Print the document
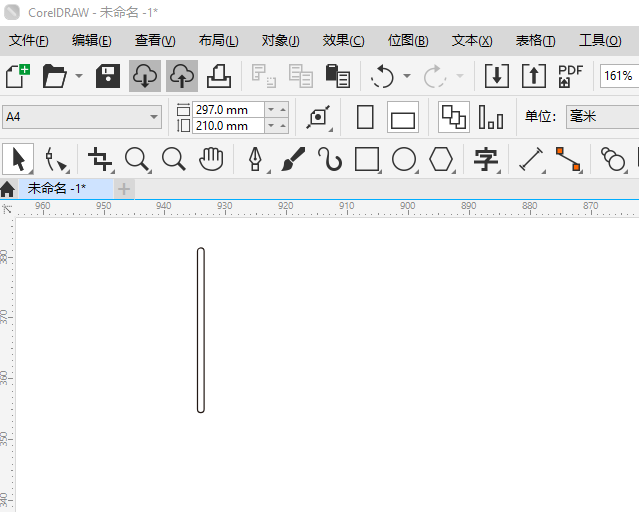Screen dimensions: 639x512 219,76
